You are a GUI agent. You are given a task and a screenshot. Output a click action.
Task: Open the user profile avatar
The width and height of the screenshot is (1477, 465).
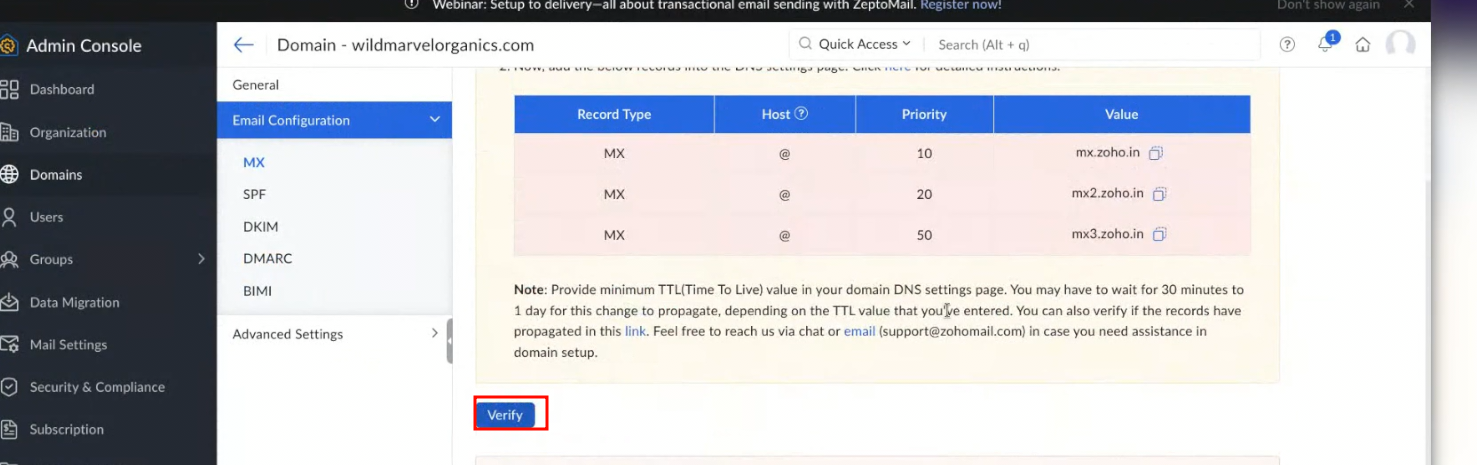[x=1400, y=45]
